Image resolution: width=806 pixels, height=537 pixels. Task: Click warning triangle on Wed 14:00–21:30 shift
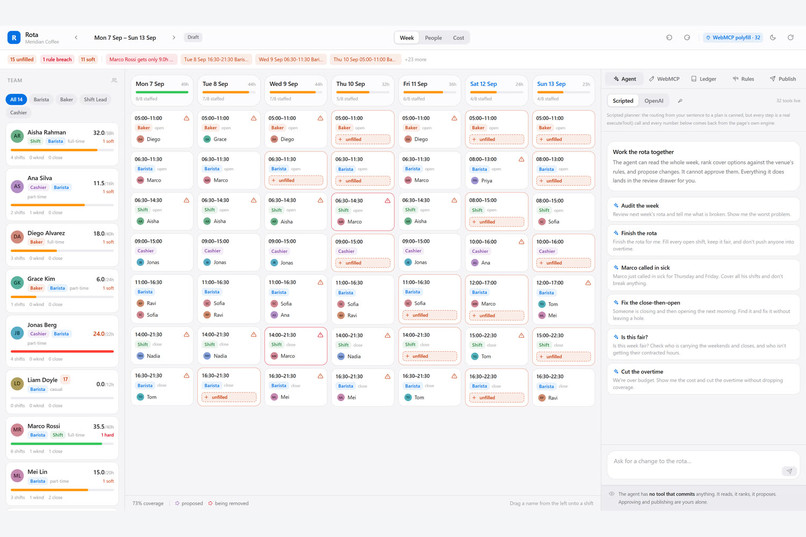(320, 335)
